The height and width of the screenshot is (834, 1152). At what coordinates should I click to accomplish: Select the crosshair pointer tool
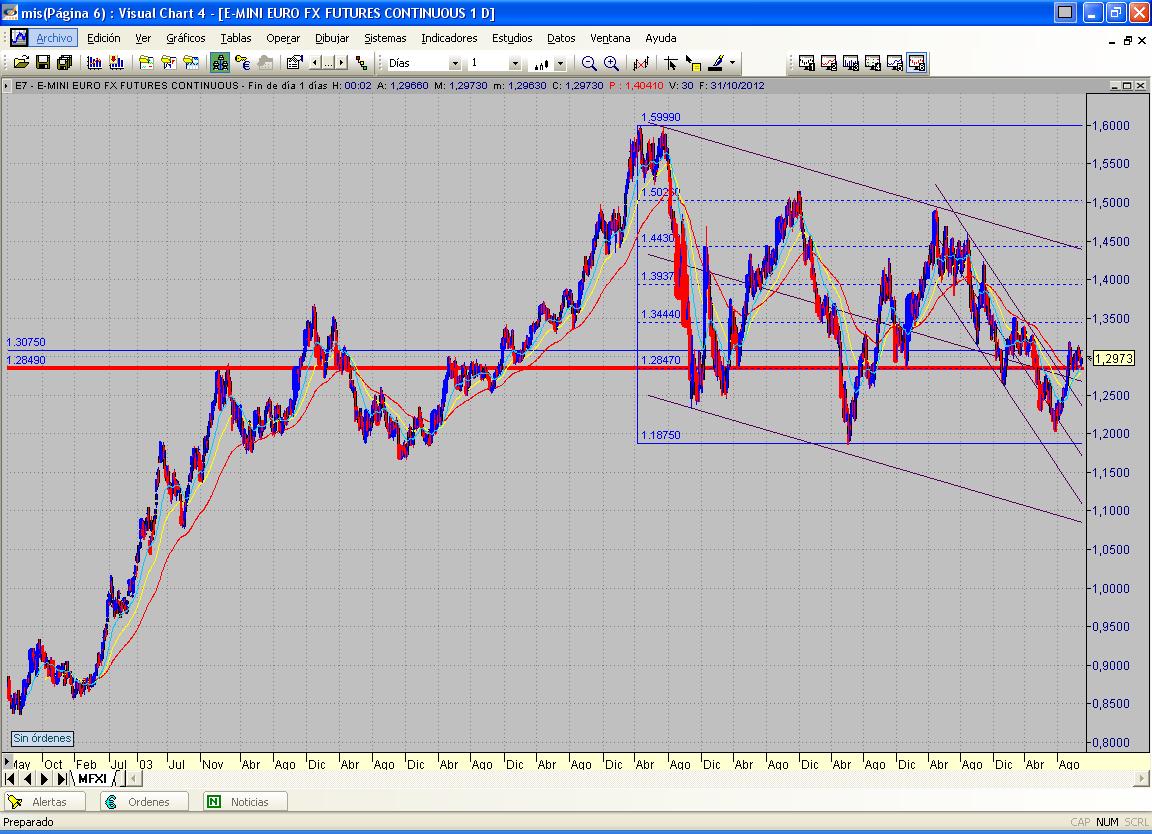pyautogui.click(x=670, y=63)
